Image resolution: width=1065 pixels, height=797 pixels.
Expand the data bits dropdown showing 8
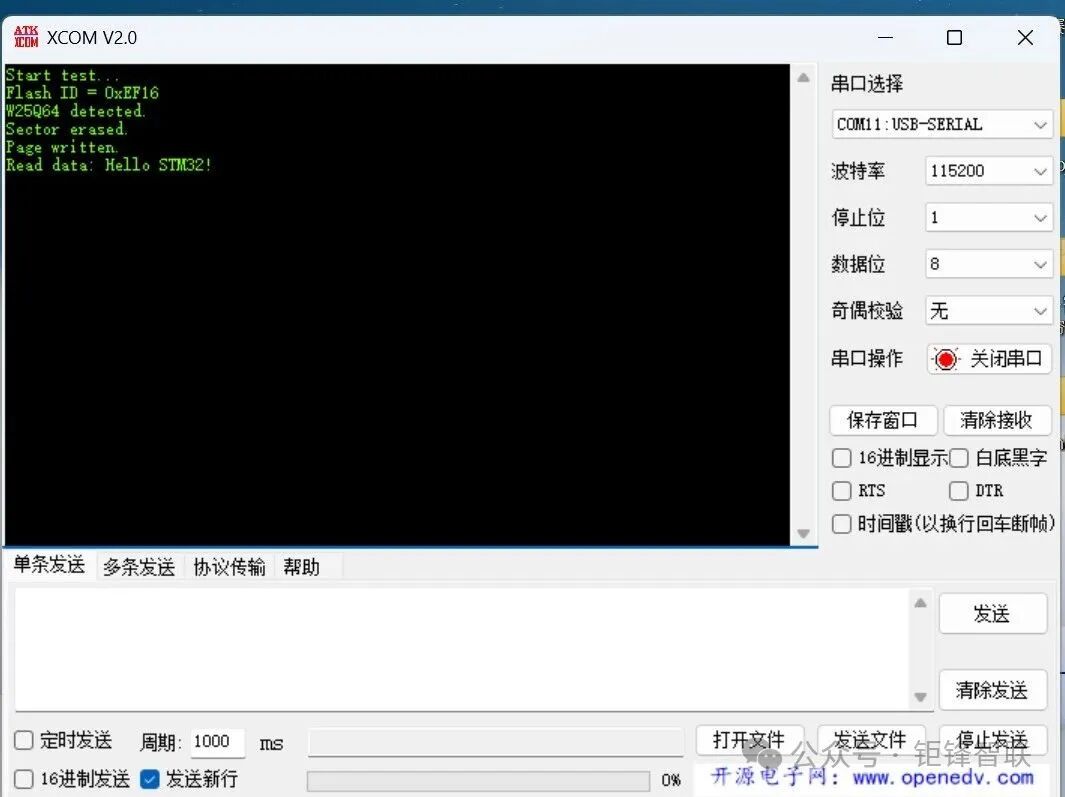click(x=989, y=264)
